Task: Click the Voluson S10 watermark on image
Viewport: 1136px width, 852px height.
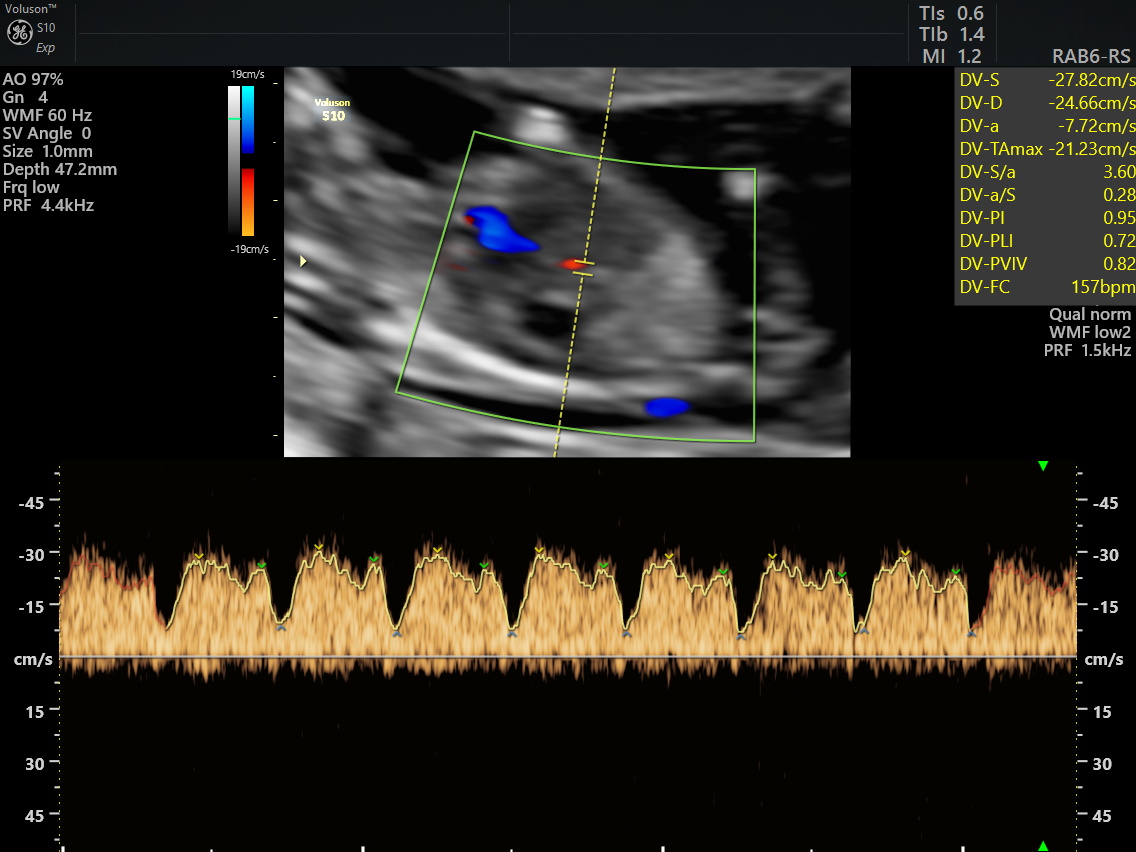Action: [333, 109]
